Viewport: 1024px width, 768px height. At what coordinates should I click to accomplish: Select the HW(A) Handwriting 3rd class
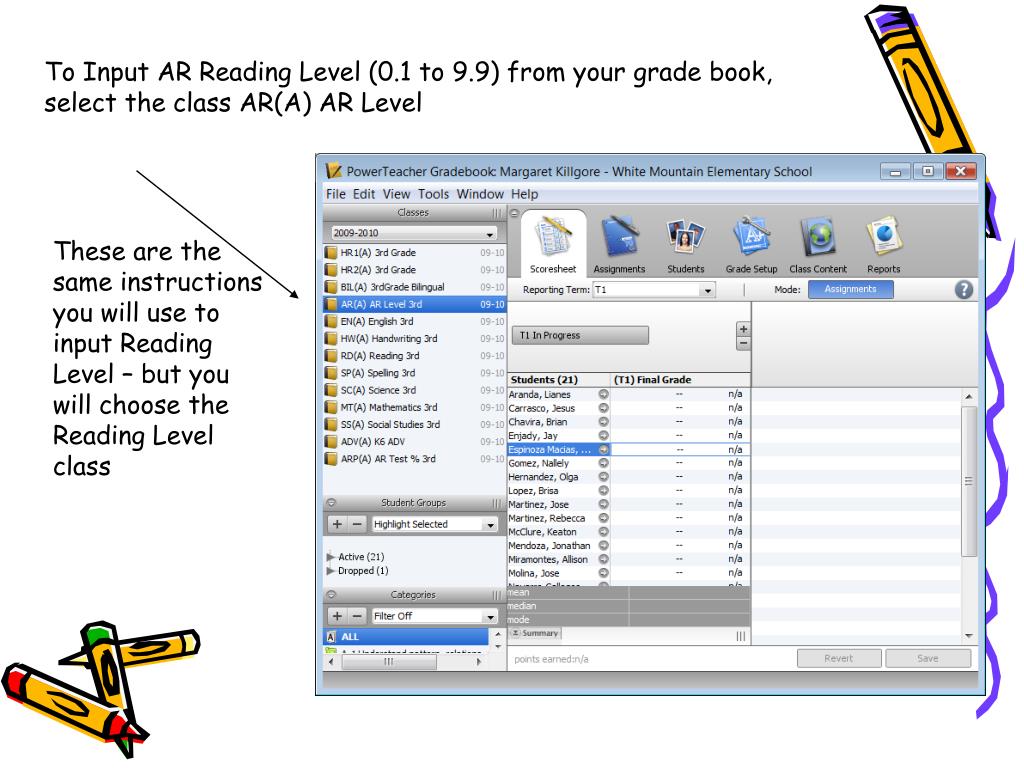[415, 339]
